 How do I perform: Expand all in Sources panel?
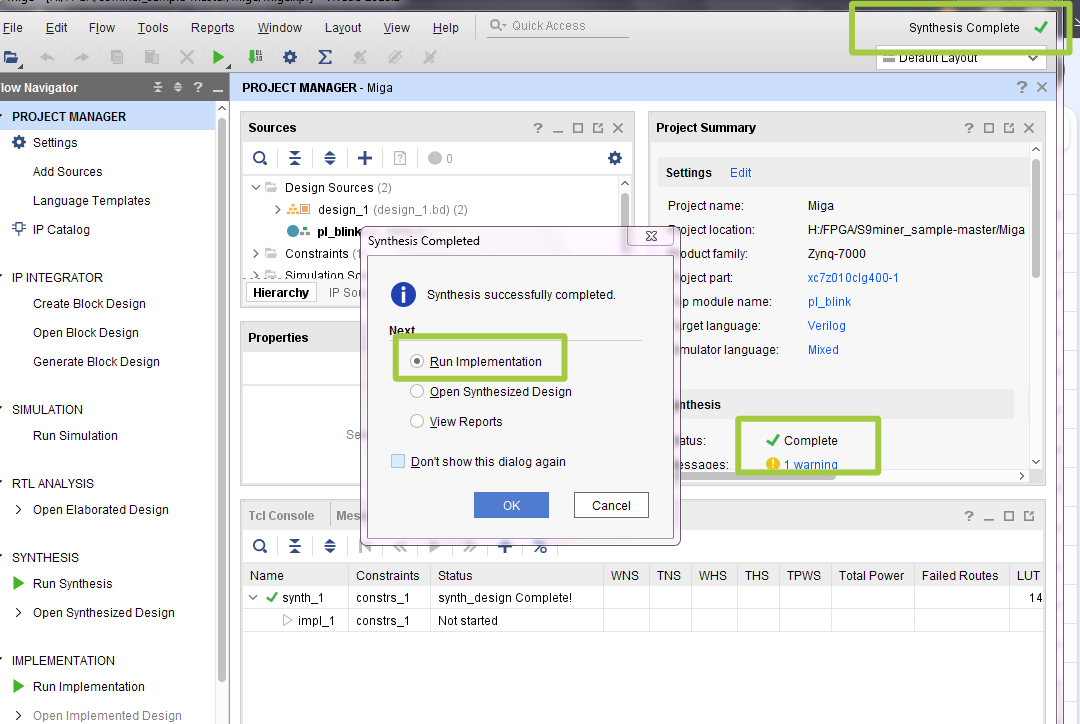pos(330,158)
